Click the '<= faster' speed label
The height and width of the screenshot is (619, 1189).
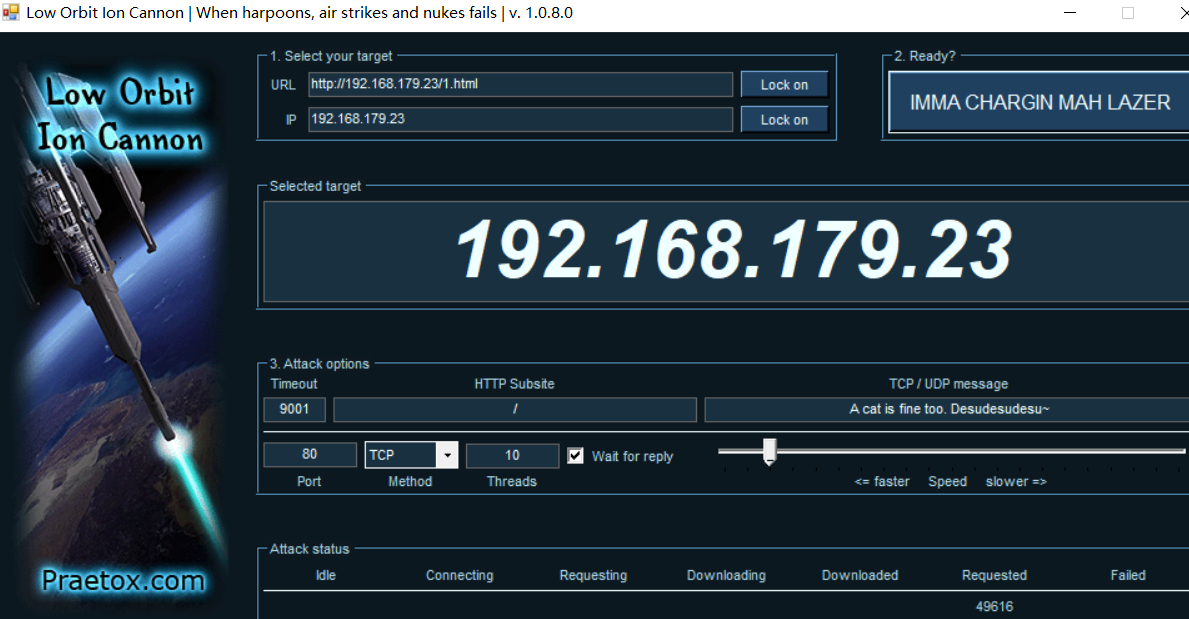881,482
